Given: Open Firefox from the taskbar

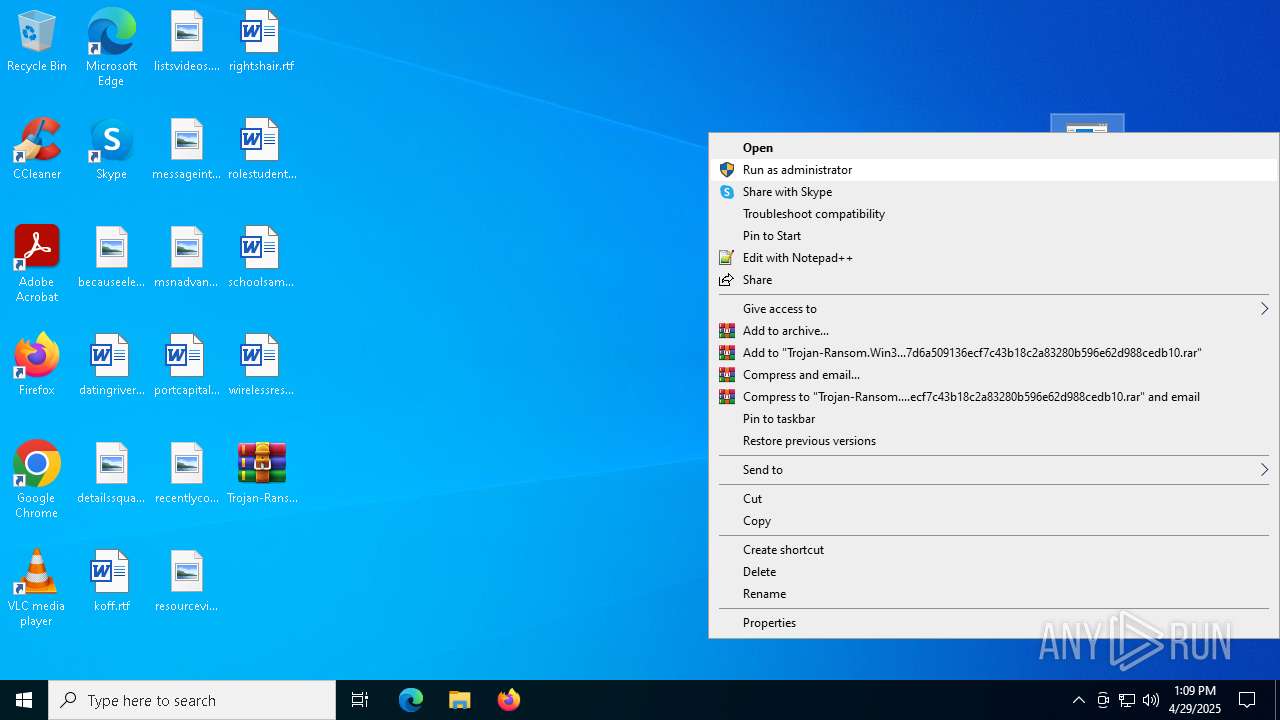Looking at the screenshot, I should 509,700.
